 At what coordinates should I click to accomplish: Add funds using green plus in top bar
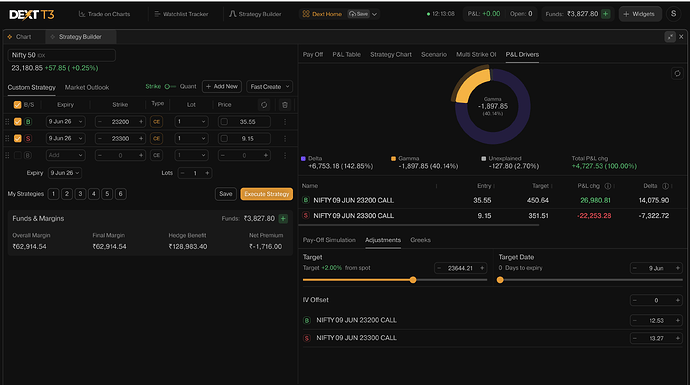606,14
